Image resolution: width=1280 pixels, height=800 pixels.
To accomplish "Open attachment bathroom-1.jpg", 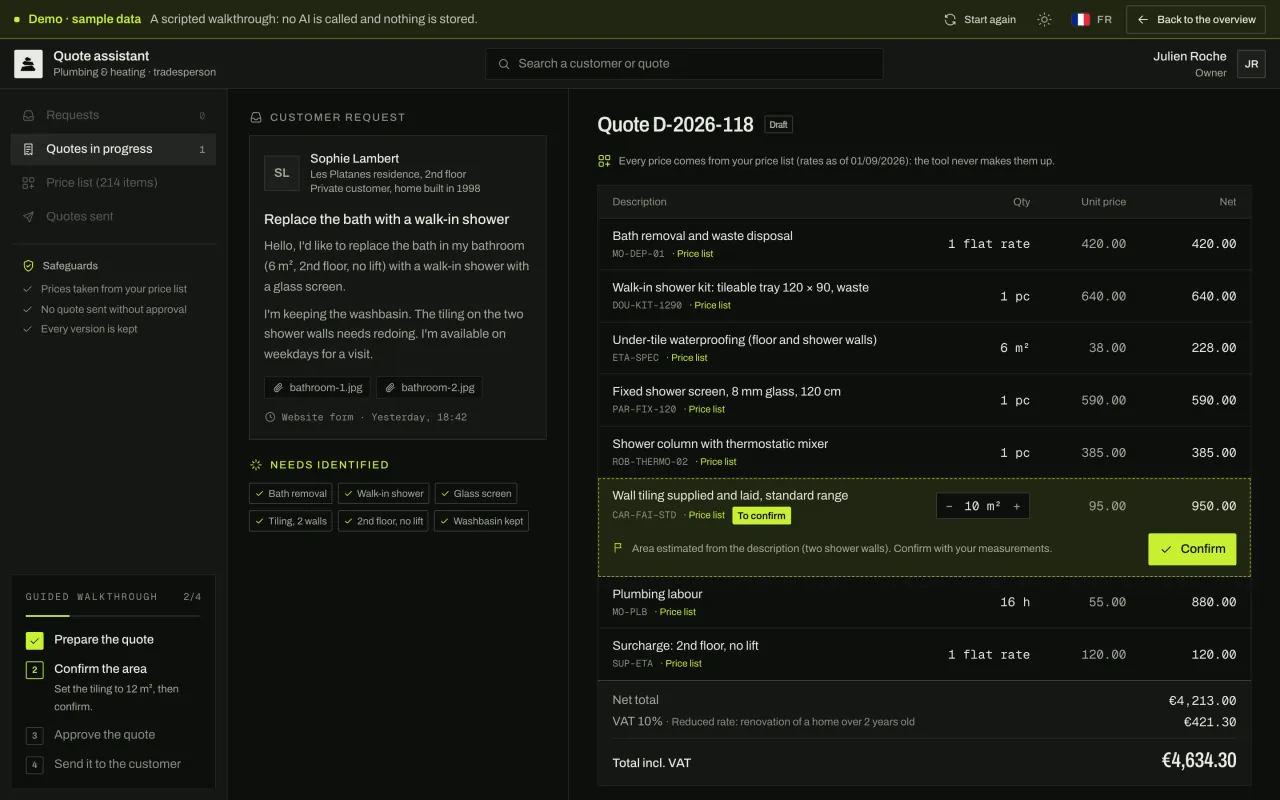I will [x=318, y=387].
